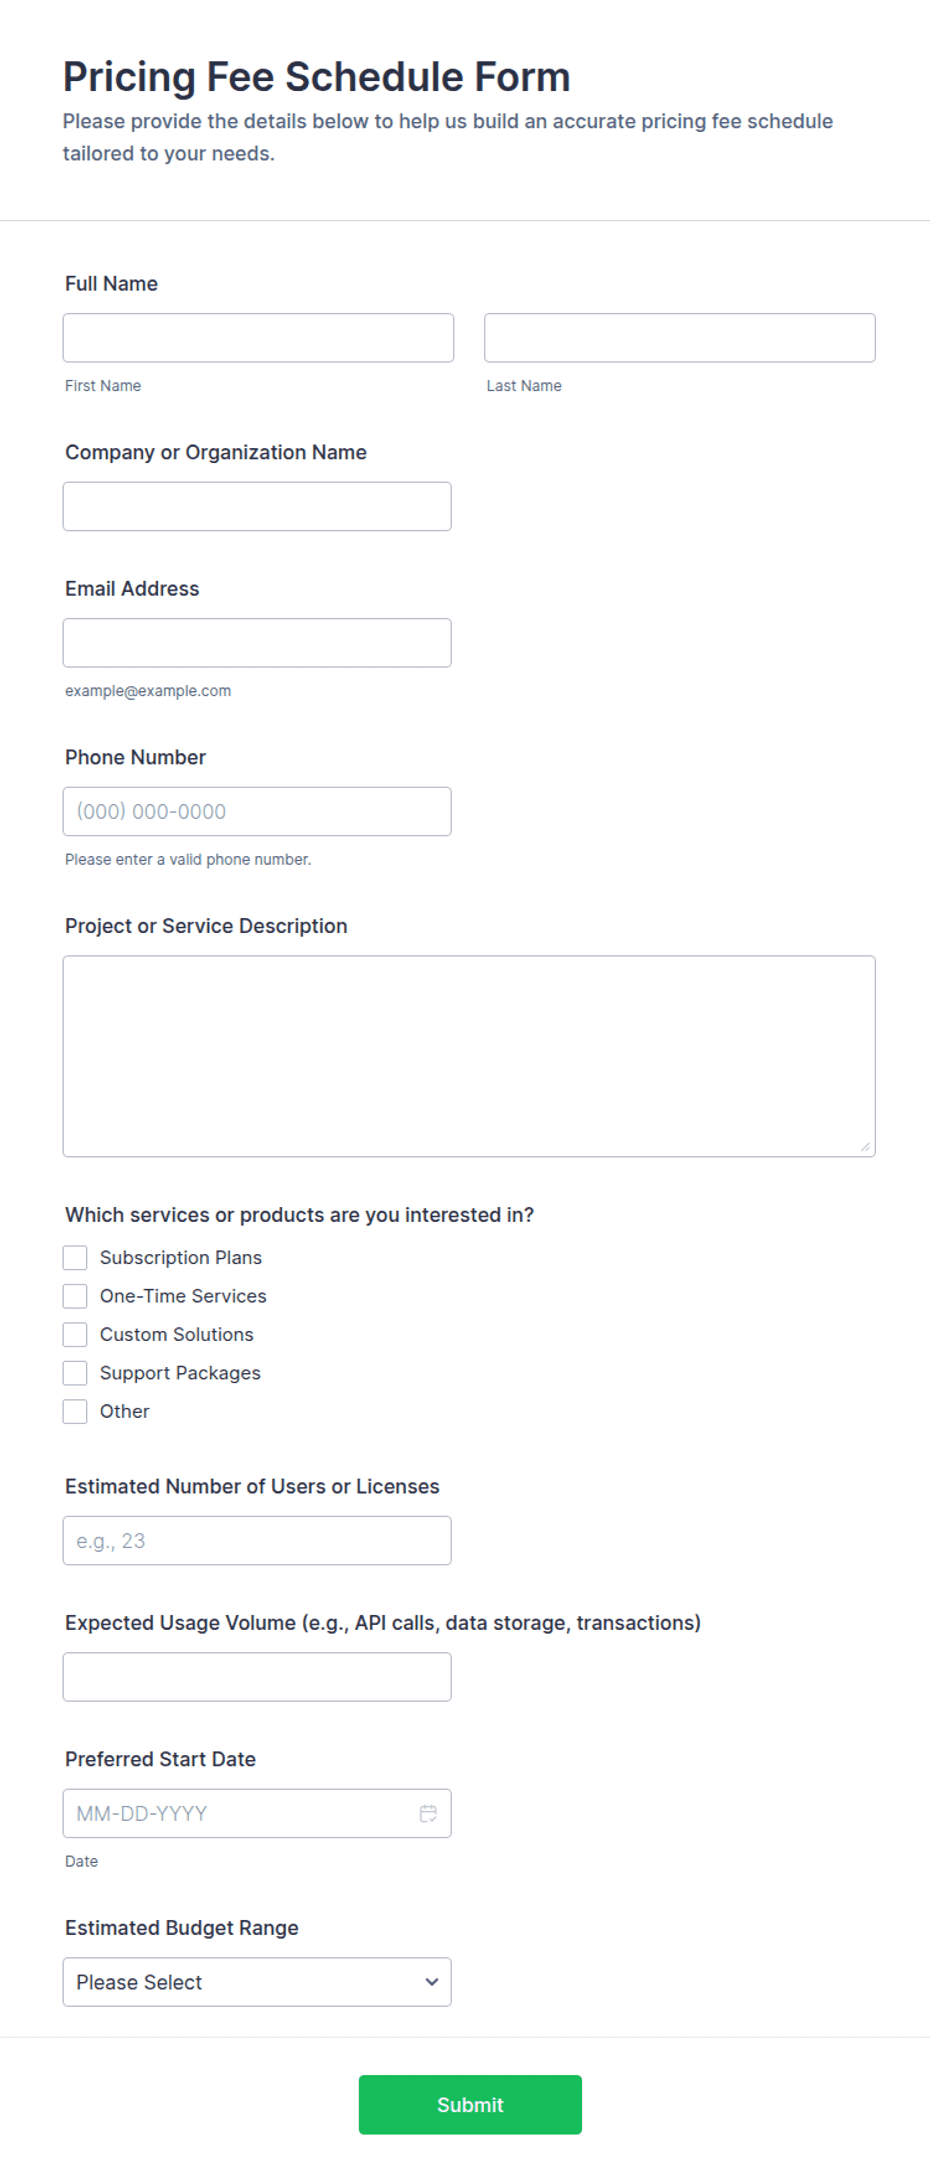Submit the pricing fee schedule form
This screenshot has width=930, height=2184.
470,2104
